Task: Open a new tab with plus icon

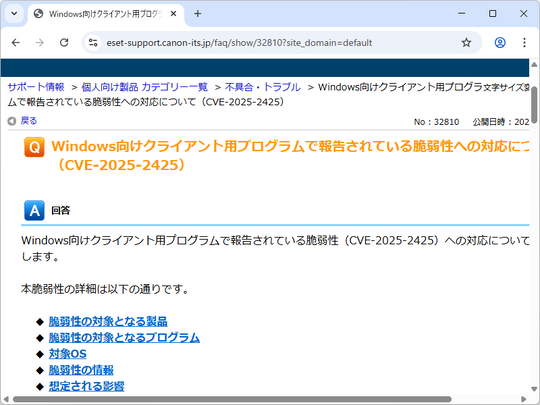Action: 198,14
